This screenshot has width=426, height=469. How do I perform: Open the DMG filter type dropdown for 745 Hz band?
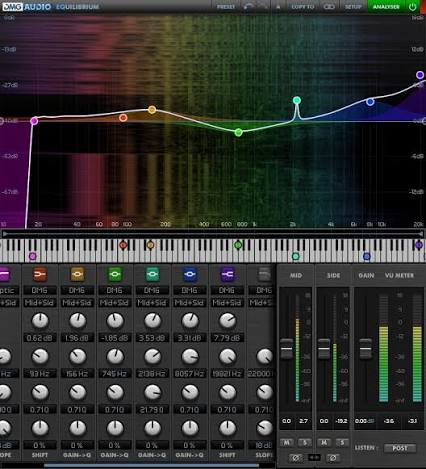(x=115, y=290)
